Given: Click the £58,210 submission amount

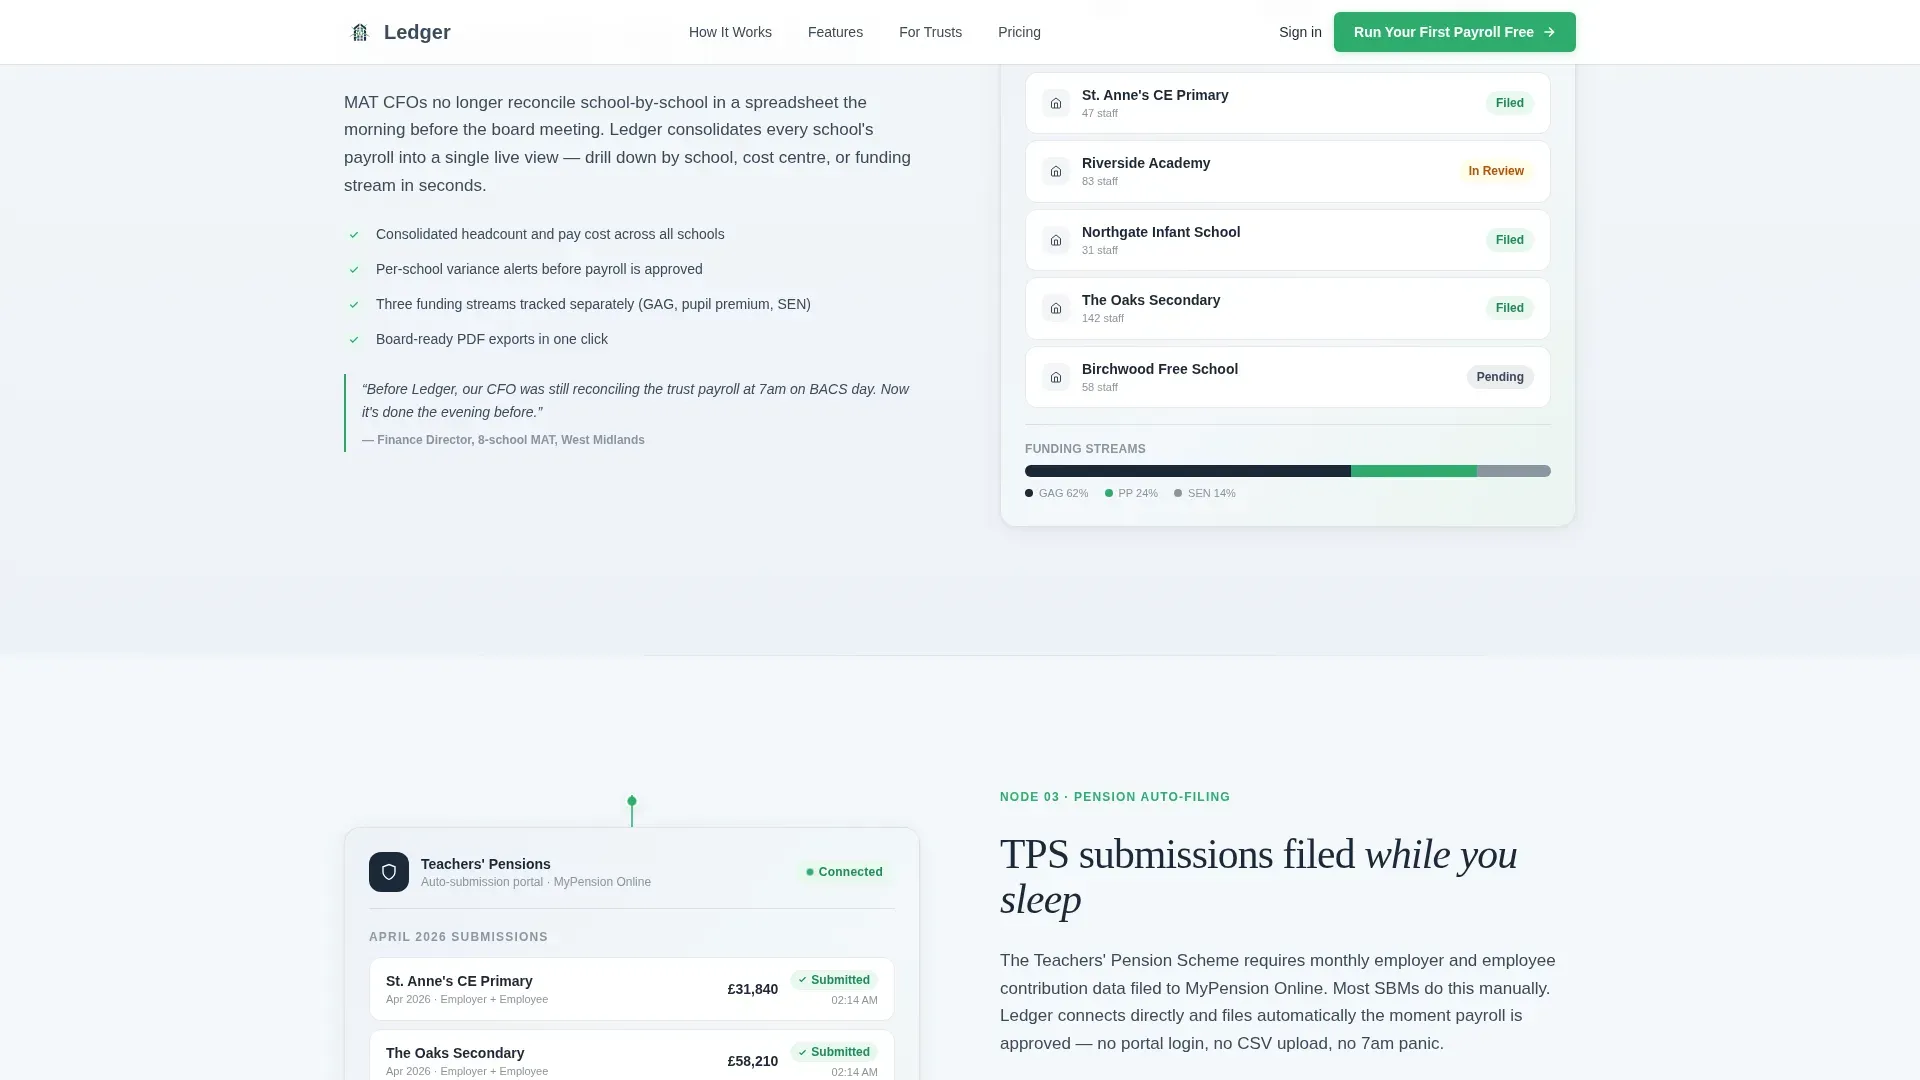Looking at the screenshot, I should click(753, 1061).
